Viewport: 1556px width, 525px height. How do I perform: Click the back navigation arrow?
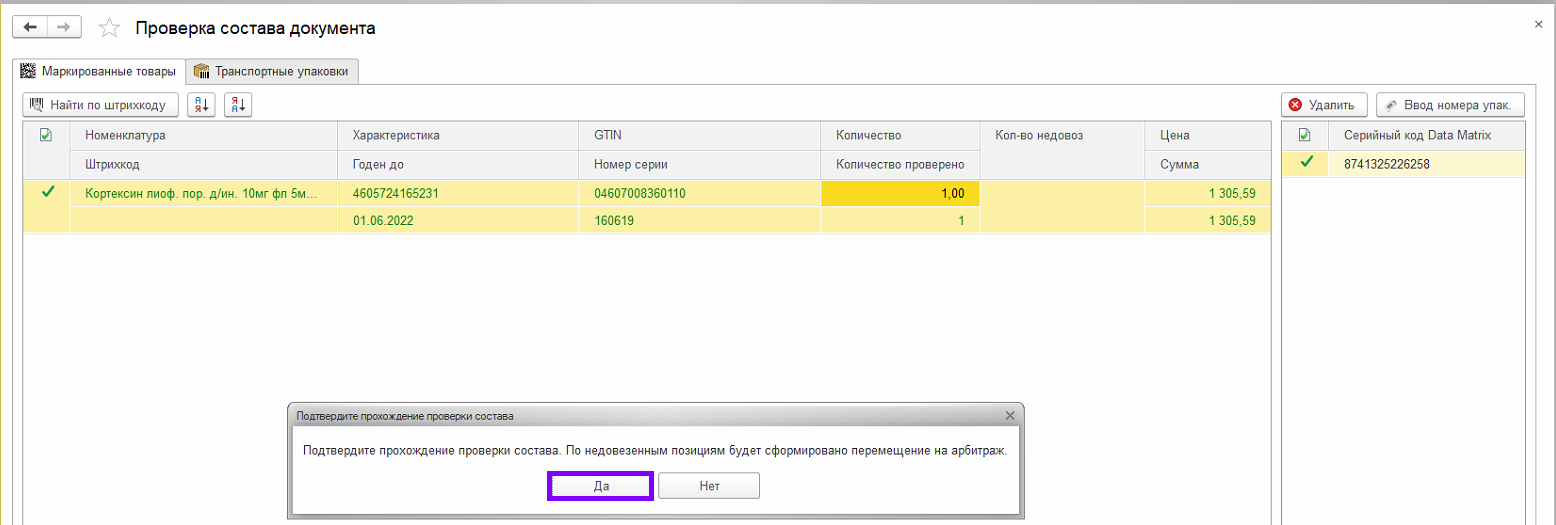click(x=29, y=28)
